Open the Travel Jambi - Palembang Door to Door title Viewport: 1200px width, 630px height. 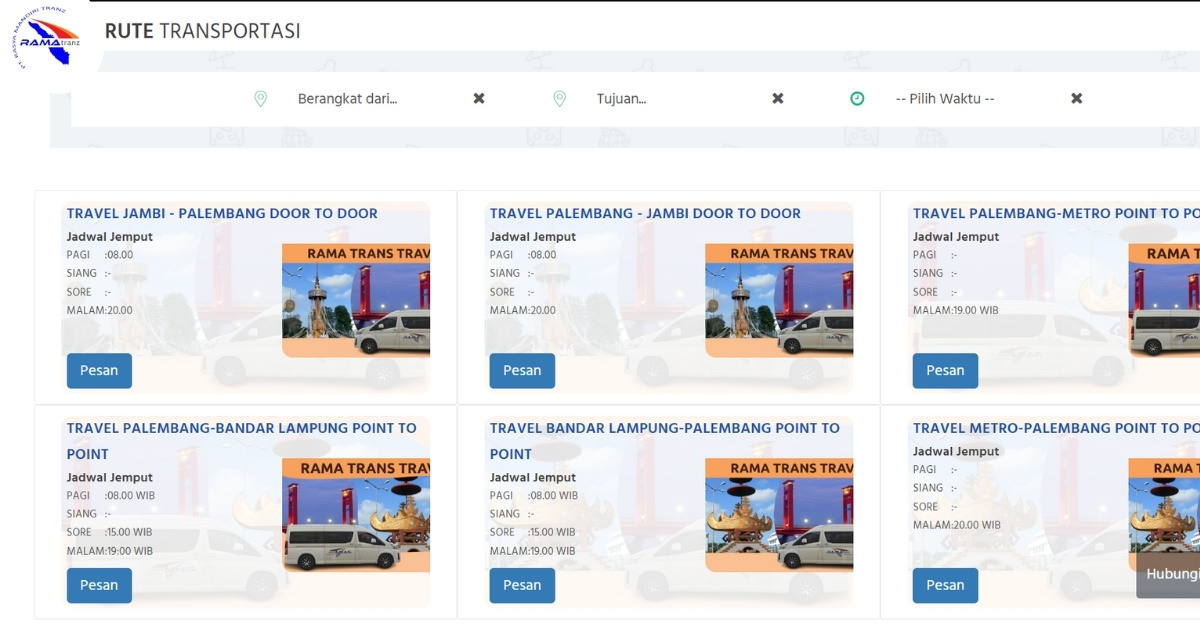click(222, 213)
